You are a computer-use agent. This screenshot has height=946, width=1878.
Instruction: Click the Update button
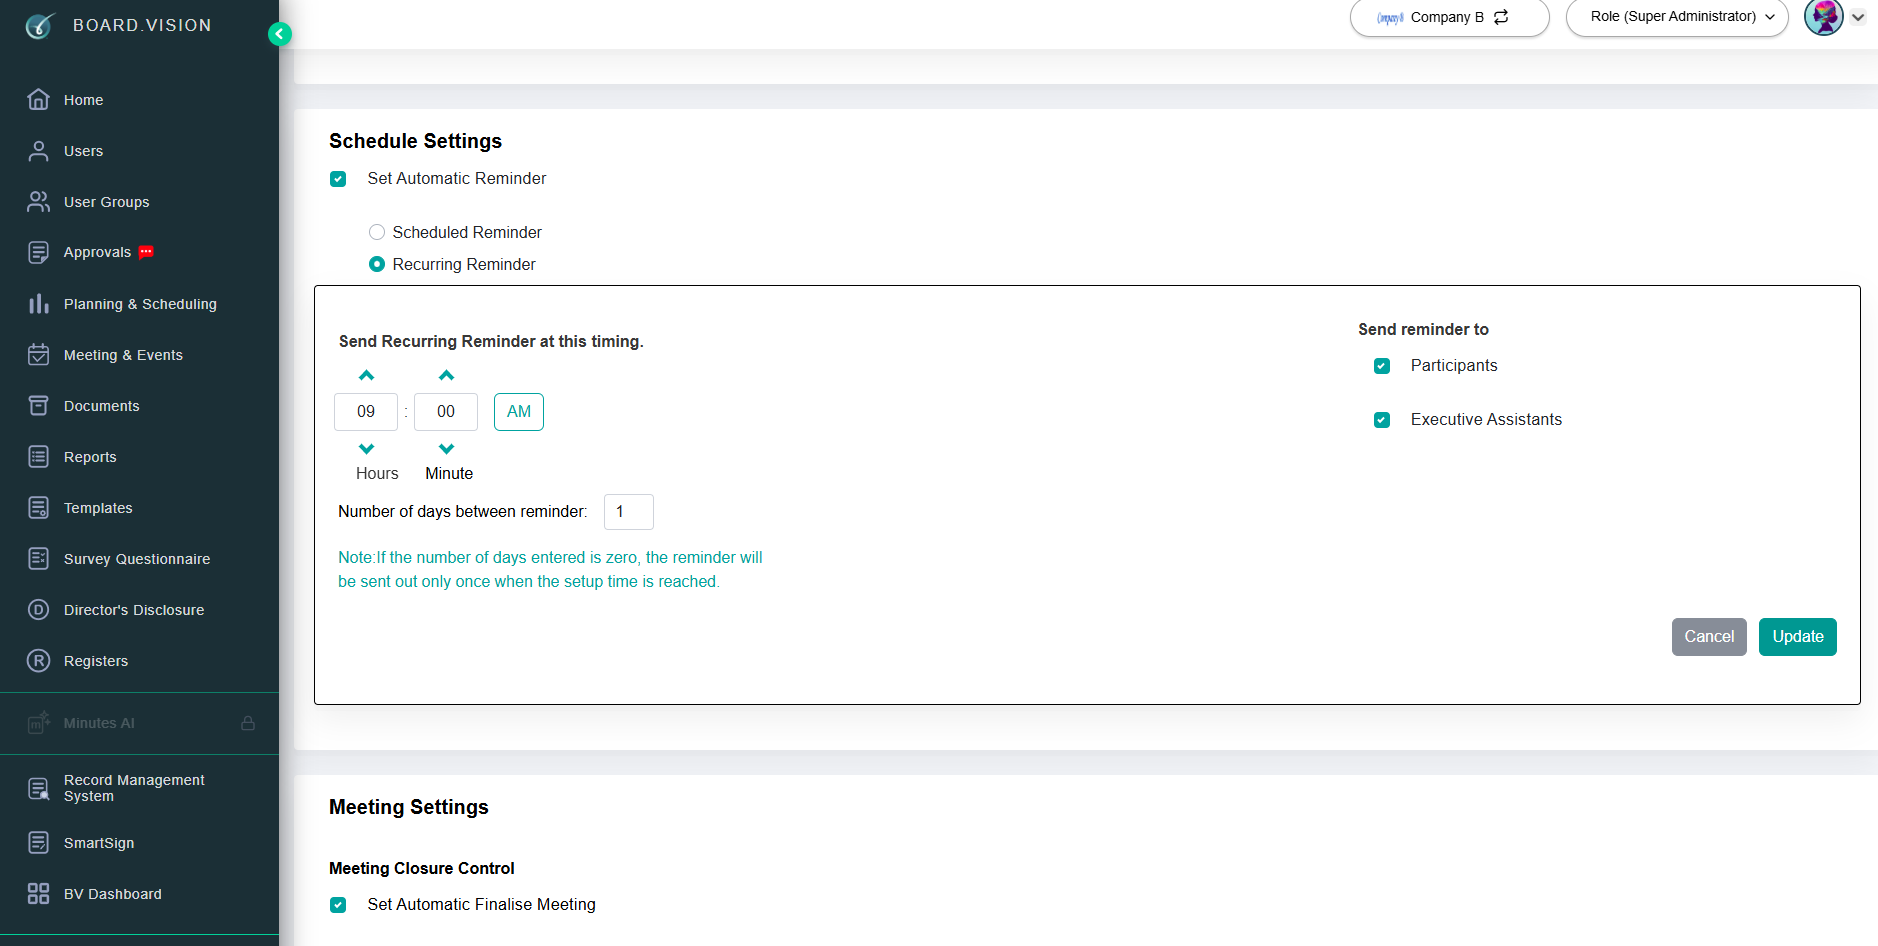click(1798, 637)
